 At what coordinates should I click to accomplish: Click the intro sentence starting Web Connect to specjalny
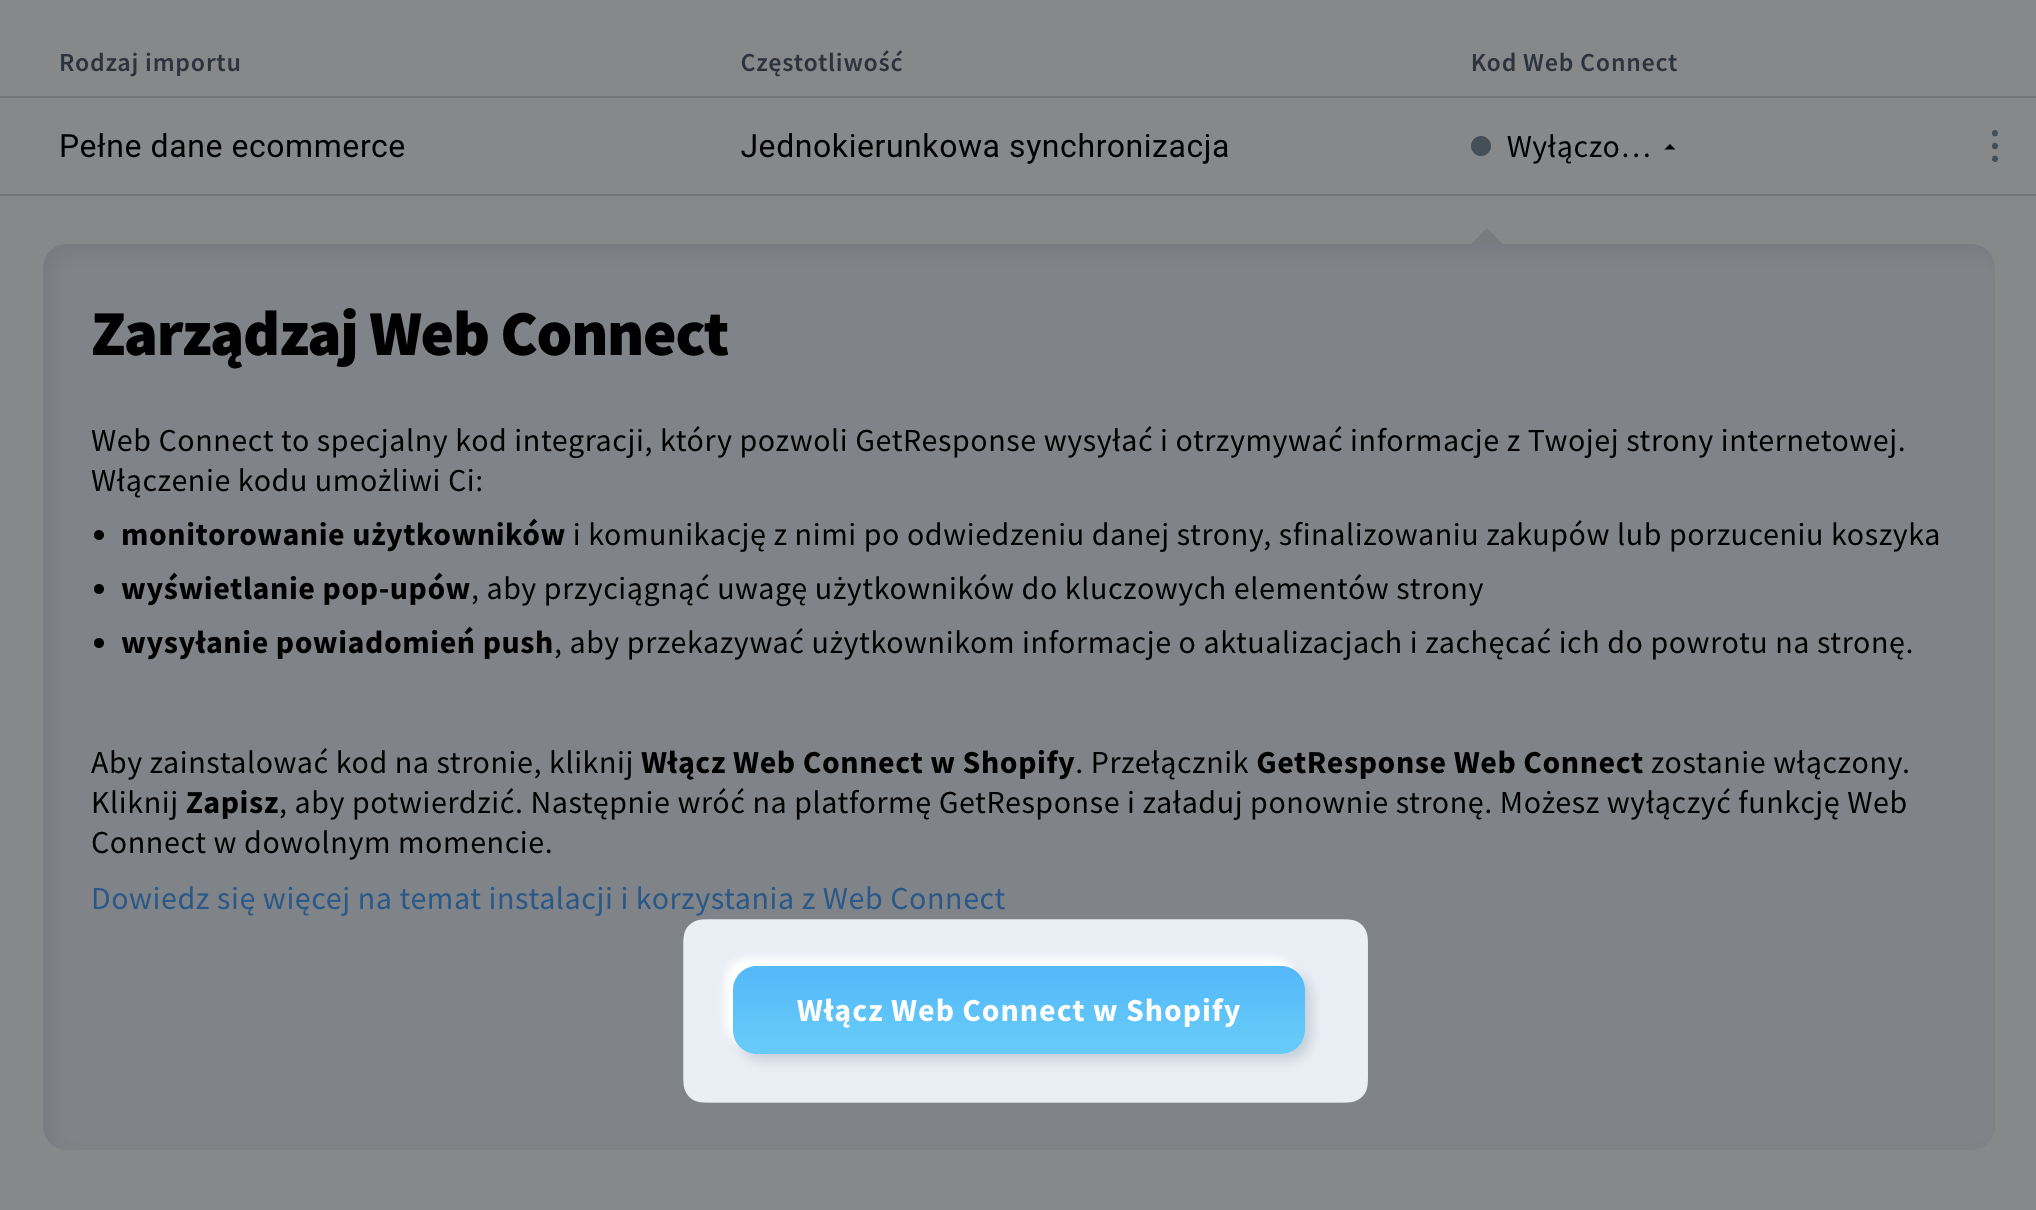point(998,440)
